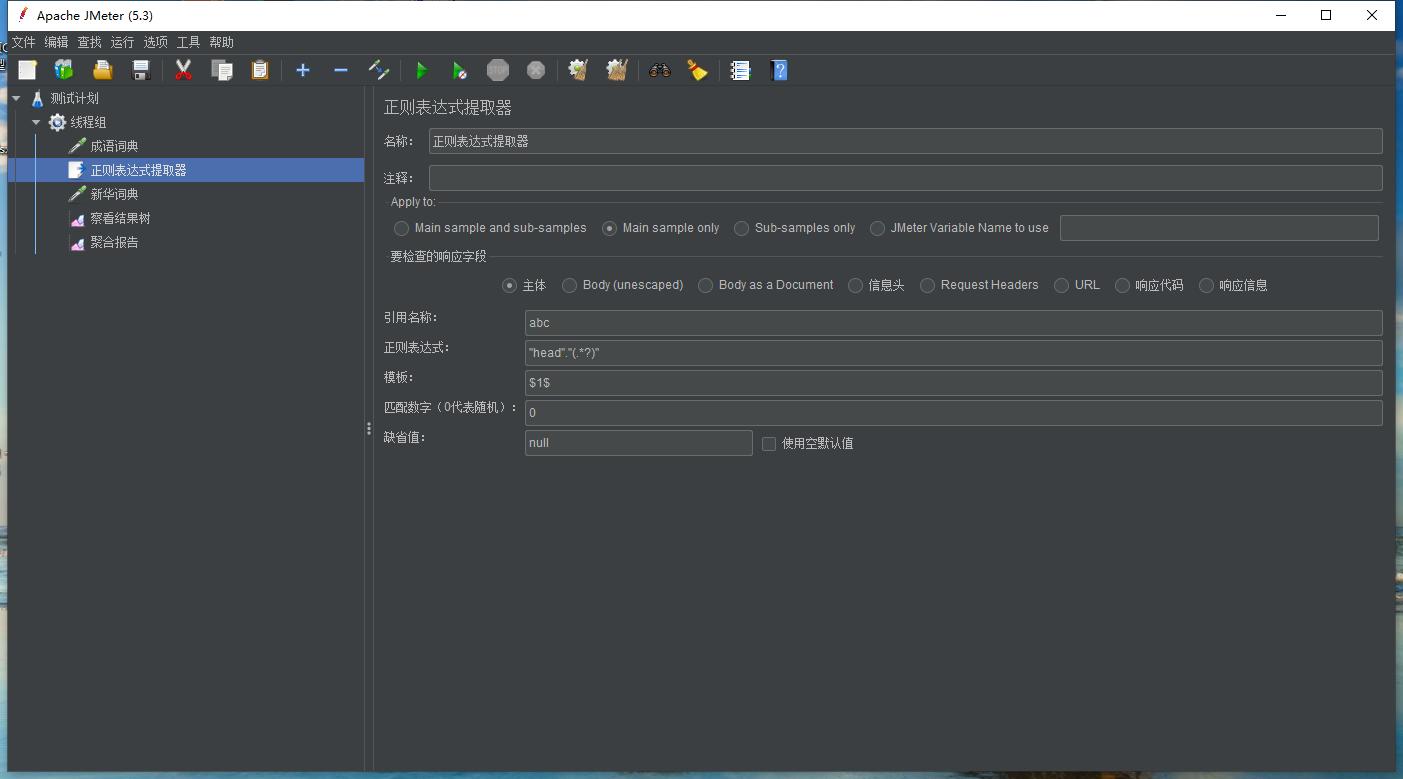Stop the running test icon

(x=498, y=70)
